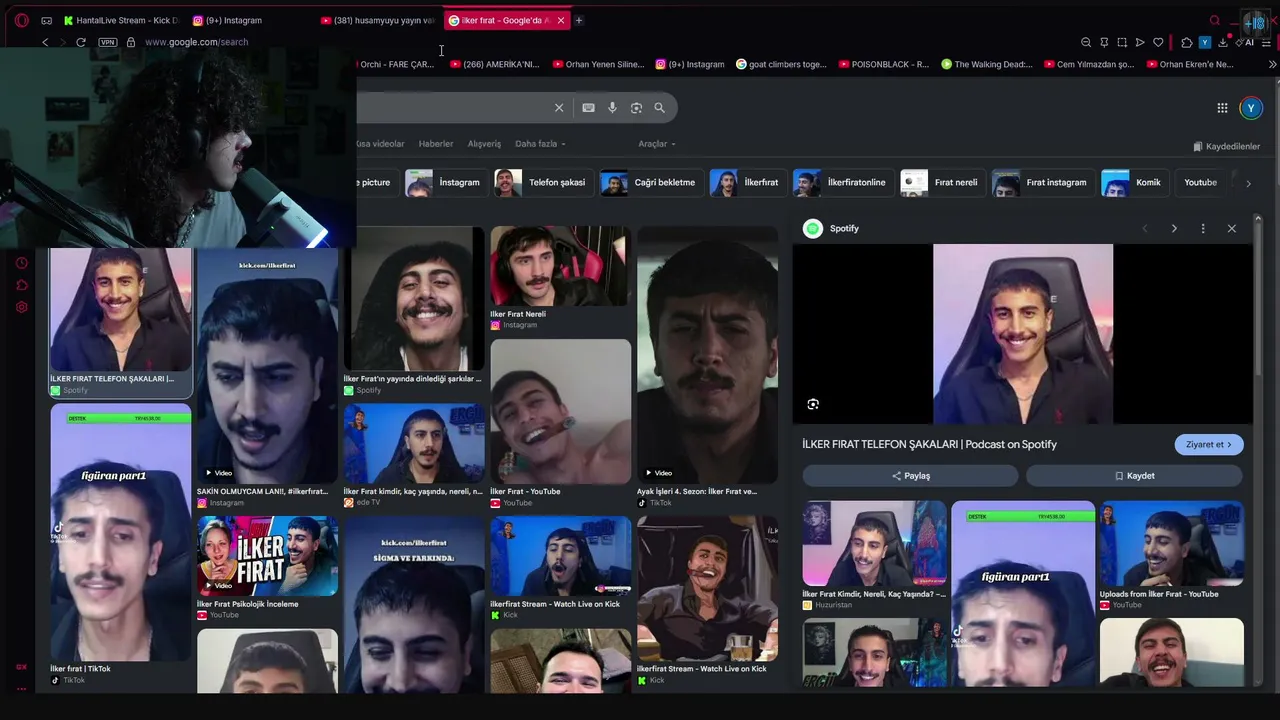Click the Spotify source link in preview
Image resolution: width=1280 pixels, height=720 pixels.
pos(832,228)
